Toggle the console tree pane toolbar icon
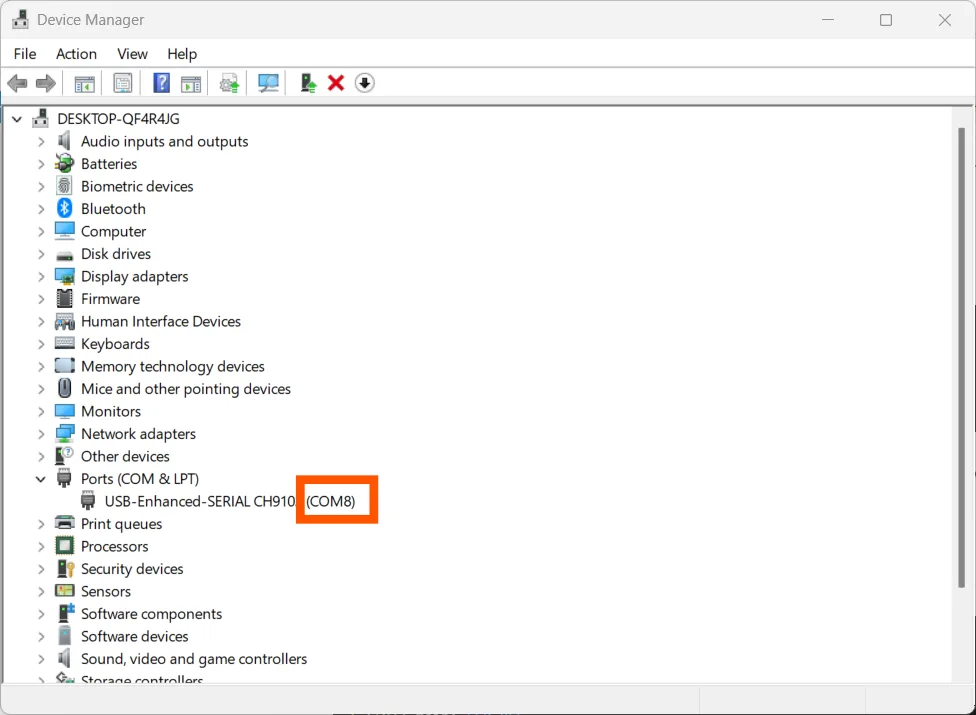Image resolution: width=976 pixels, height=715 pixels. coord(85,83)
